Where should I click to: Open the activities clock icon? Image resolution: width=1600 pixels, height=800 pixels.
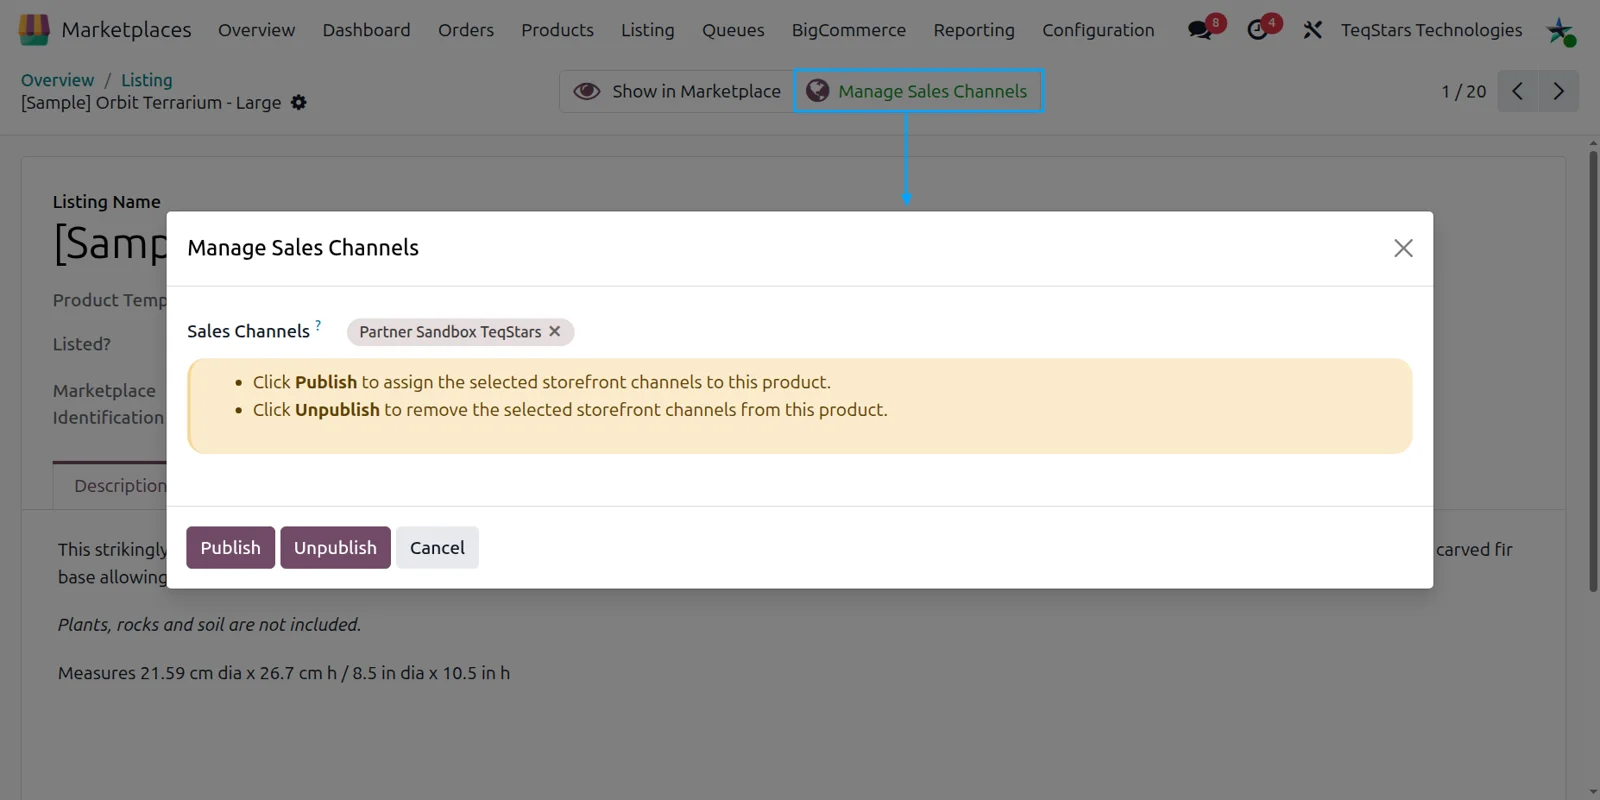pos(1258,30)
